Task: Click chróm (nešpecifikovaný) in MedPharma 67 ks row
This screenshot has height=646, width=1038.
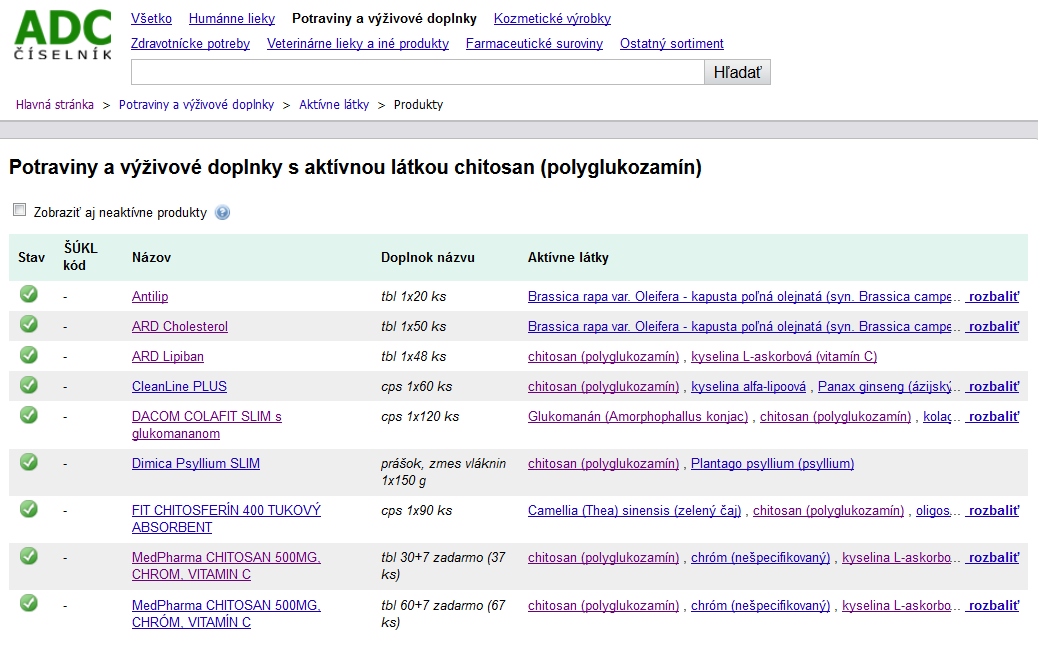Action: (761, 605)
